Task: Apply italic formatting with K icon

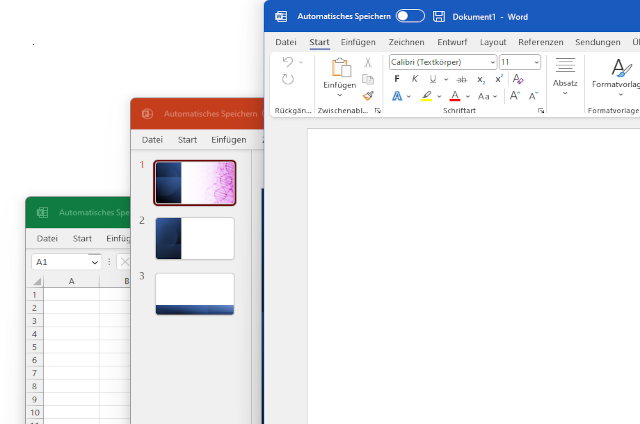Action: (415, 79)
